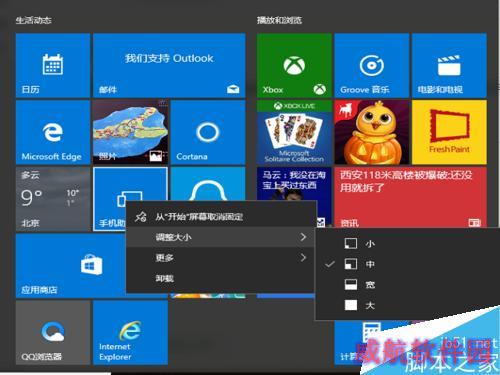Choose the 小 tile size
Image resolution: width=500 pixels, height=375 pixels.
(x=408, y=244)
